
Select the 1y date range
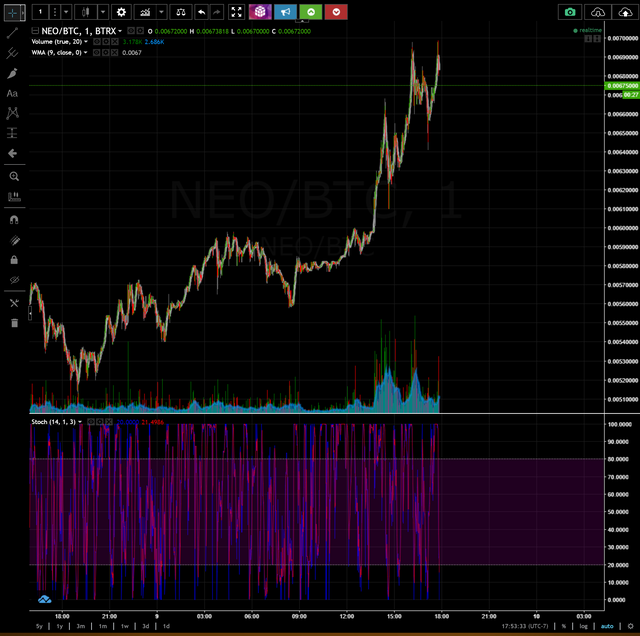point(60,626)
